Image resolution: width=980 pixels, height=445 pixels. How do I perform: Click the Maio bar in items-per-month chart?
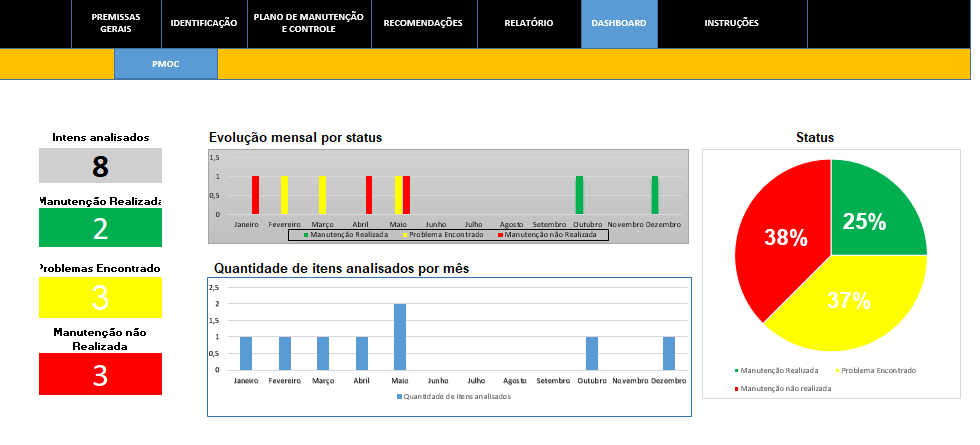[400, 337]
